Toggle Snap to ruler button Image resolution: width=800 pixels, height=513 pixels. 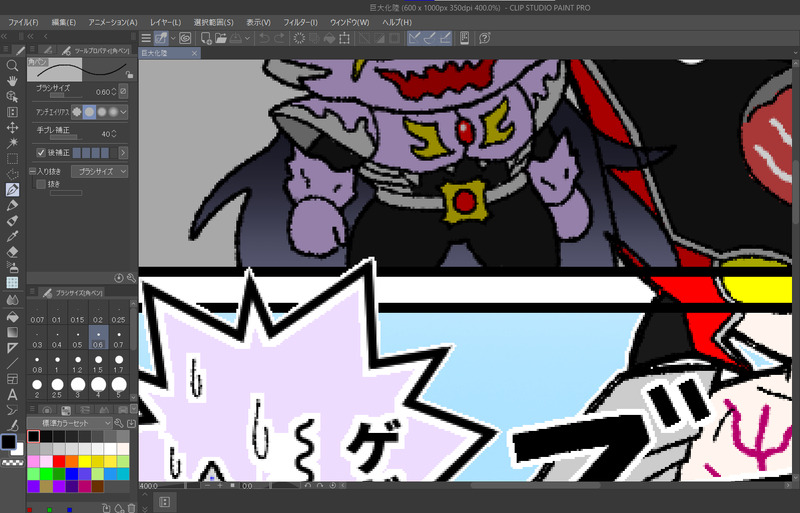414,38
